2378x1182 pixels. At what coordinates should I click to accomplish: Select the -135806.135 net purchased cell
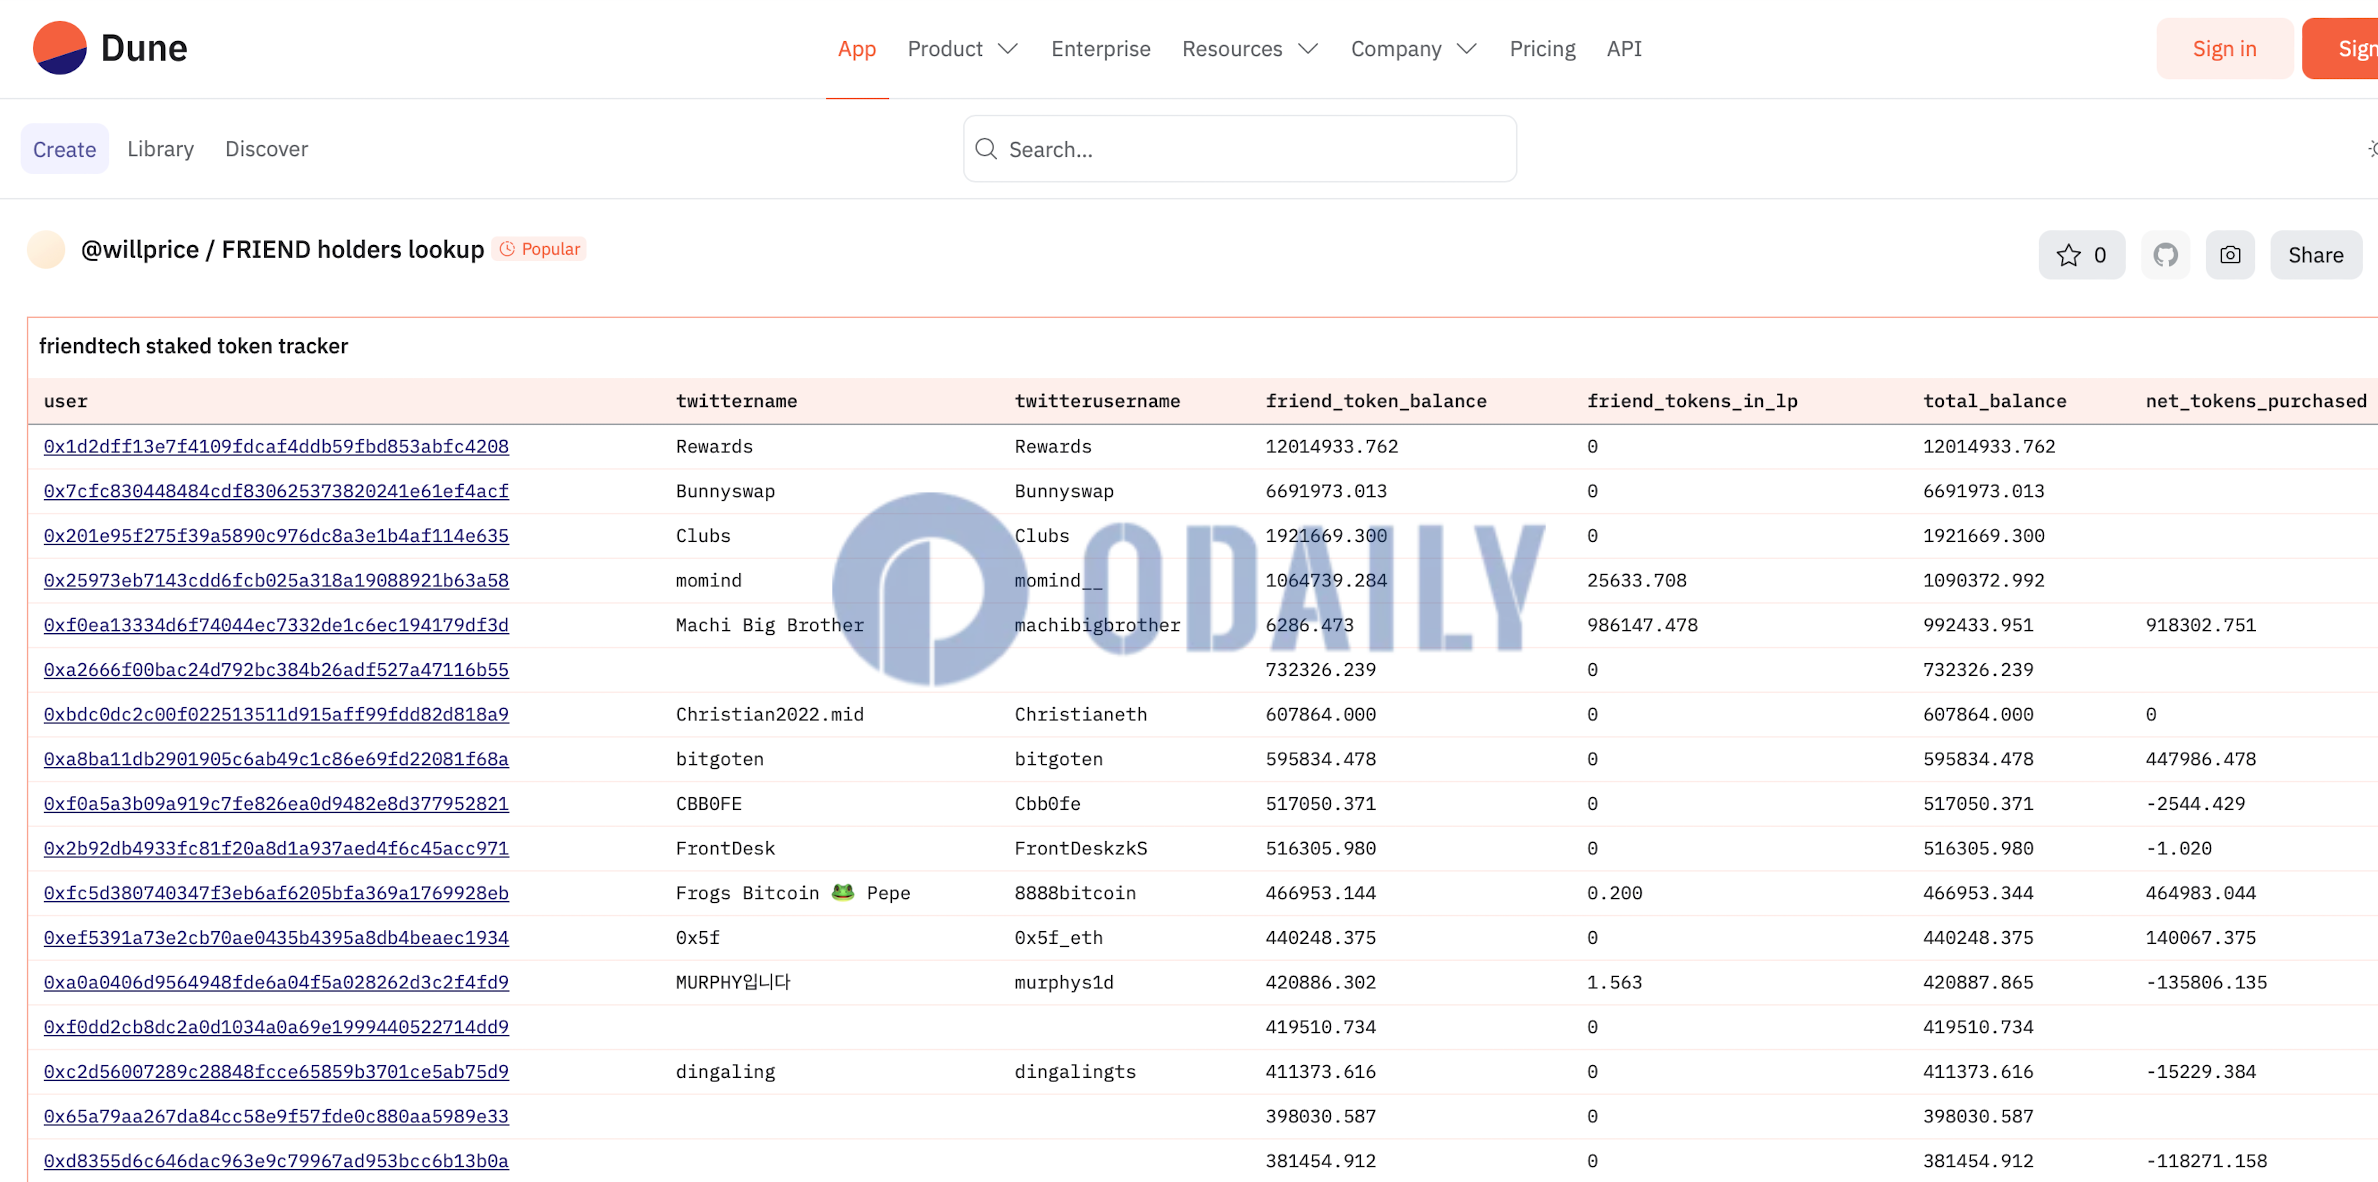tap(2206, 982)
